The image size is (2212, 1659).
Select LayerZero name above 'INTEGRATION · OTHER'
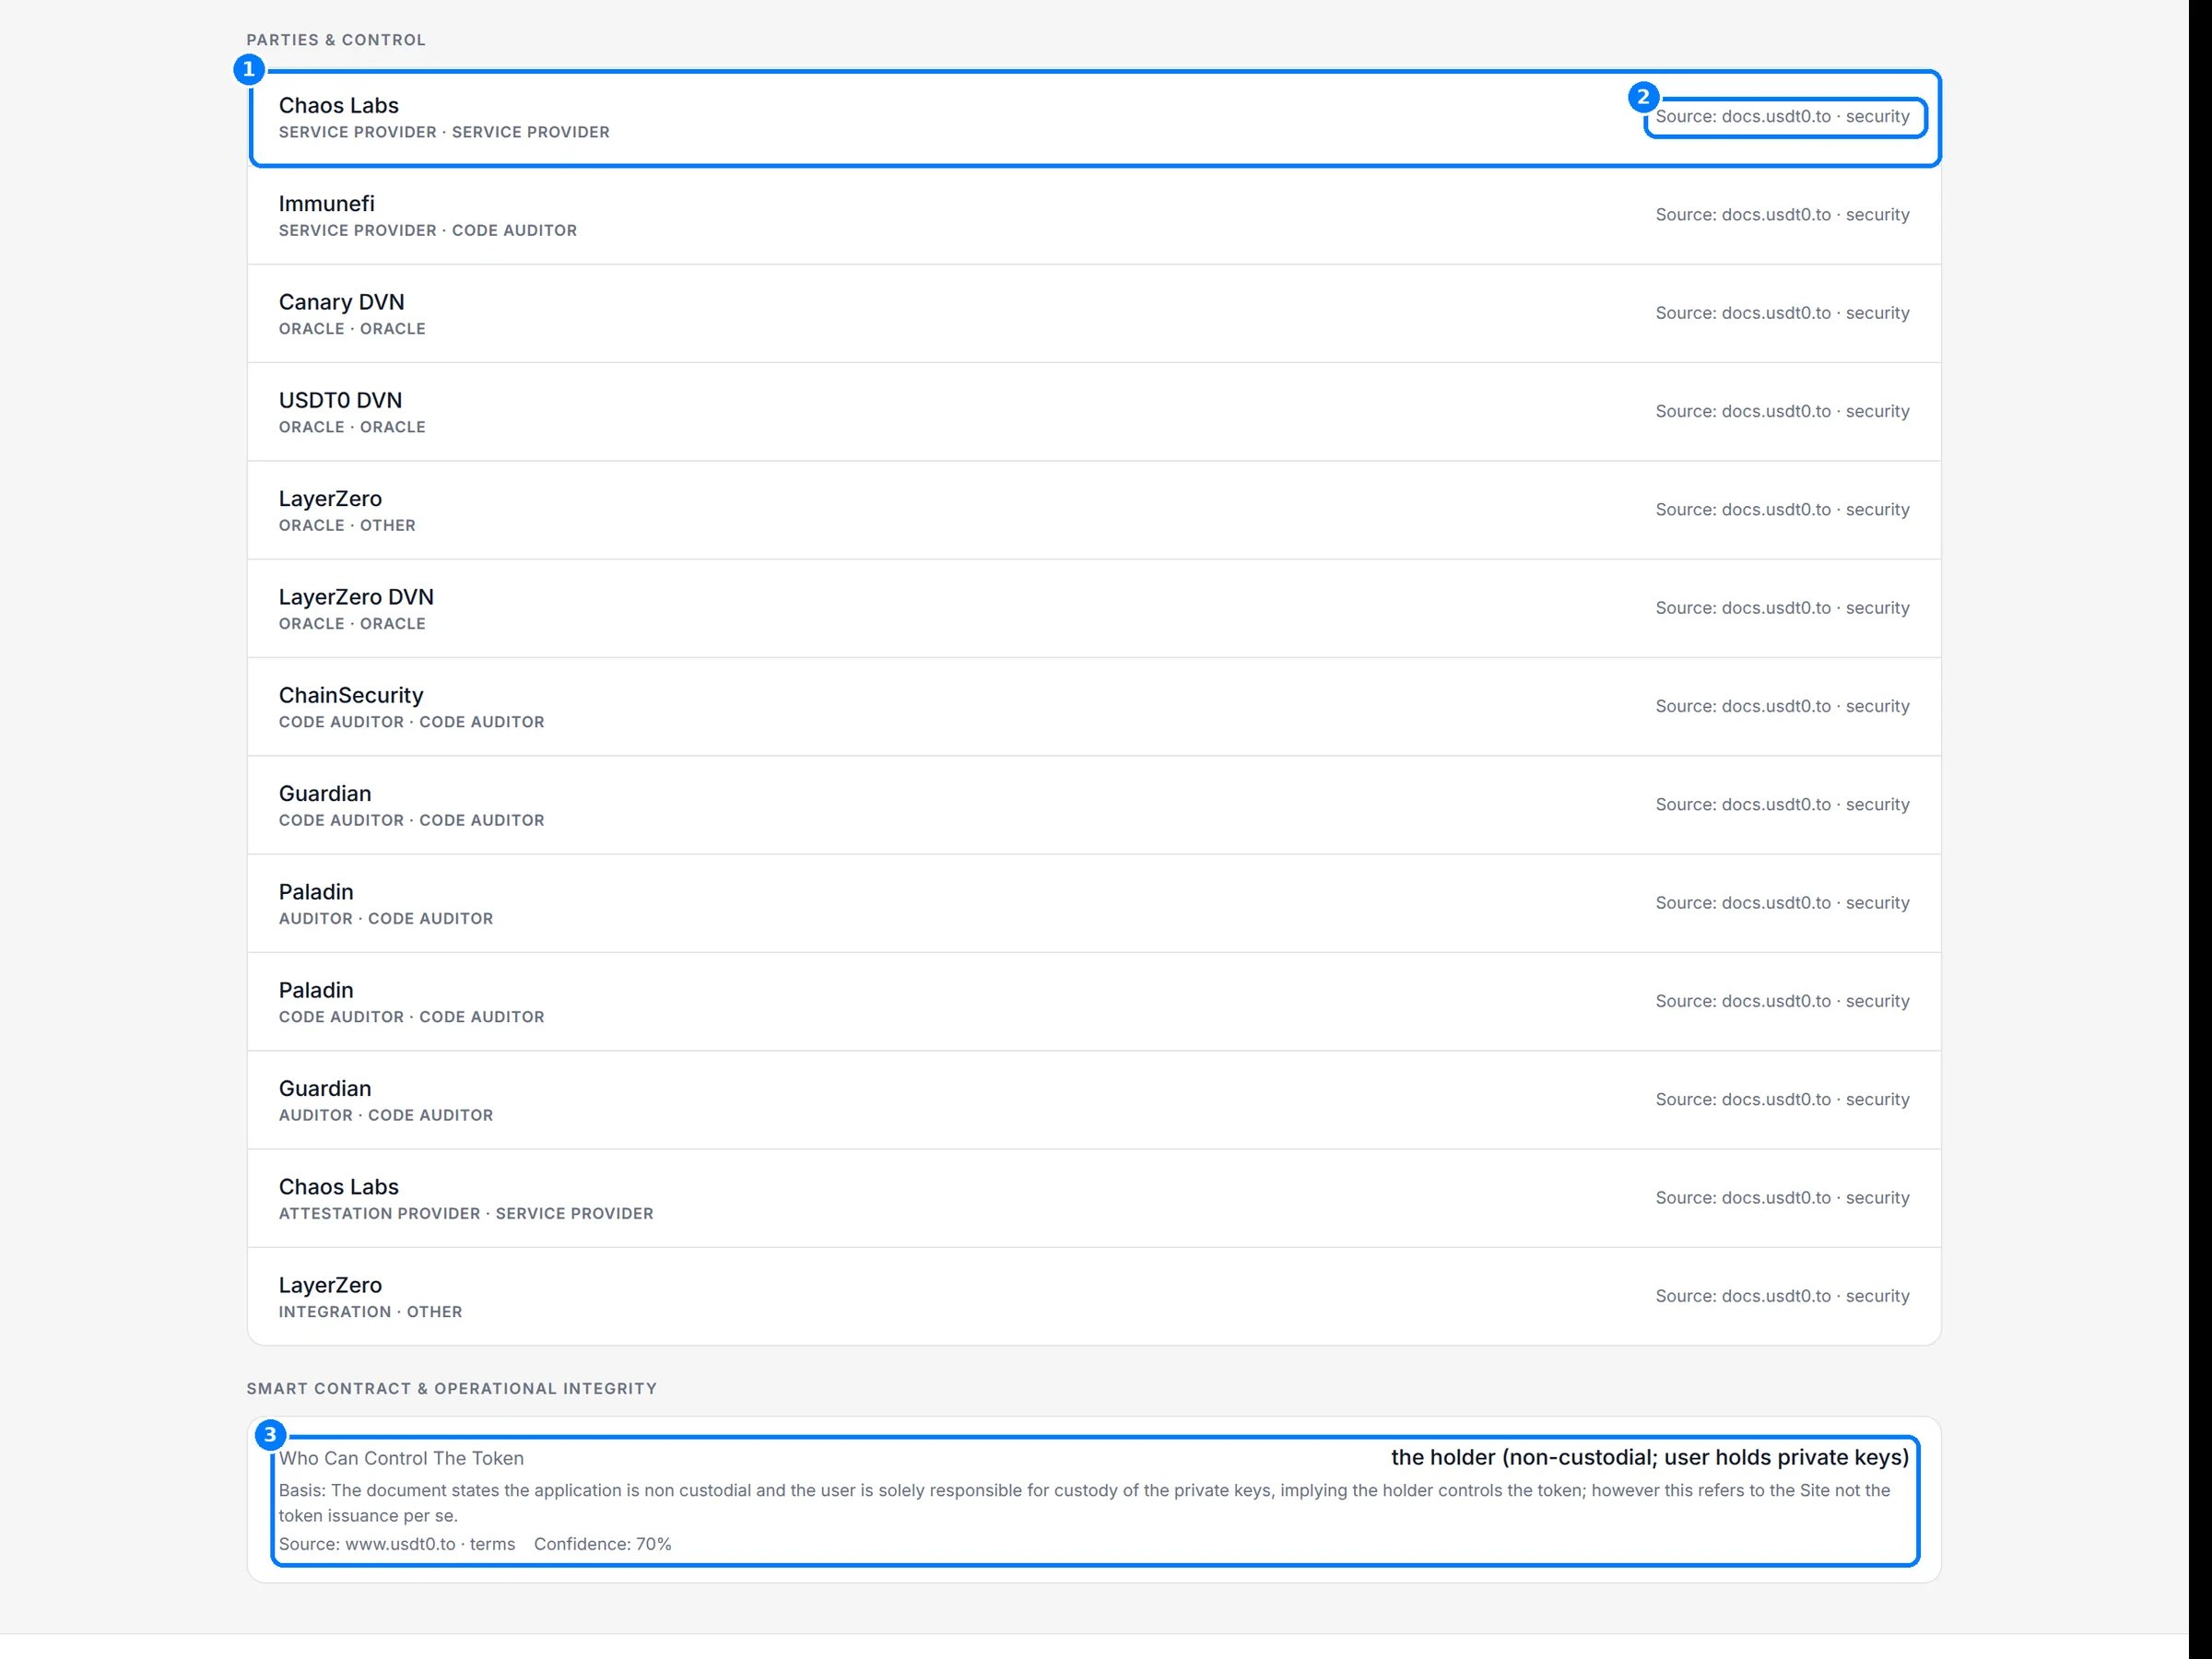click(330, 1285)
